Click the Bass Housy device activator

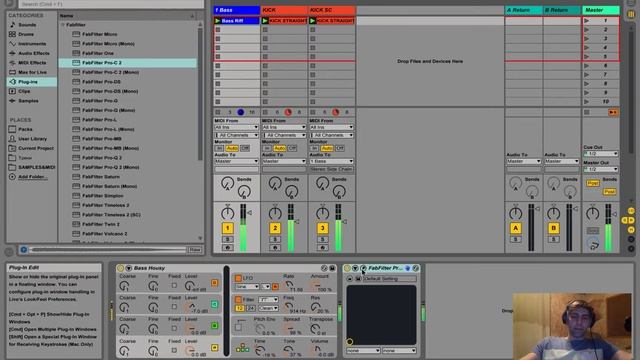tap(120, 268)
